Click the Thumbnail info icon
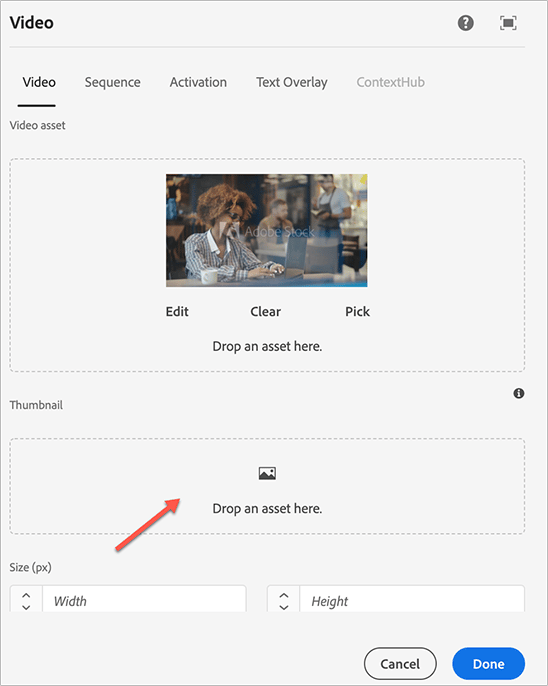548x686 pixels. click(519, 393)
